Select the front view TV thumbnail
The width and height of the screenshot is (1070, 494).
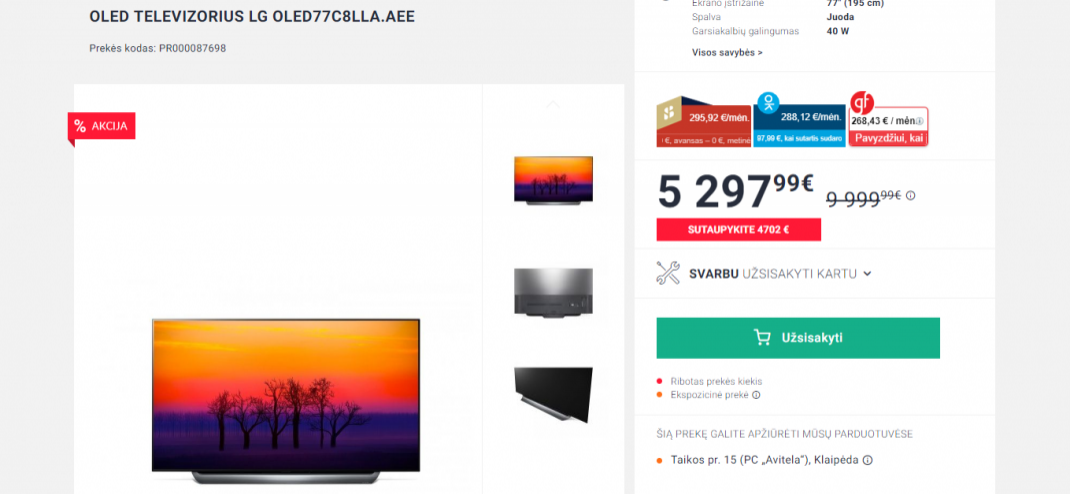click(553, 180)
